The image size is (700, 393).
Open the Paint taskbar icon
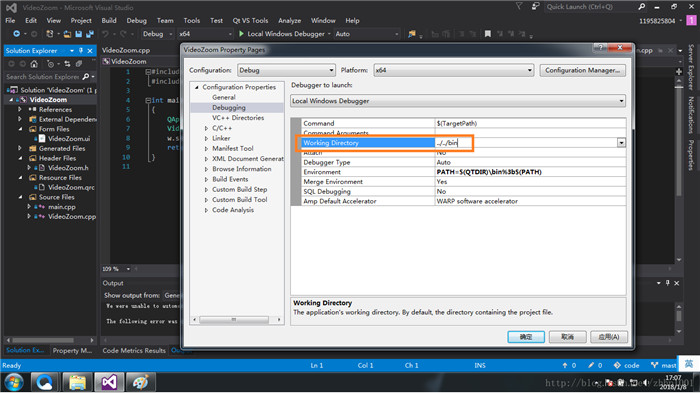141,383
